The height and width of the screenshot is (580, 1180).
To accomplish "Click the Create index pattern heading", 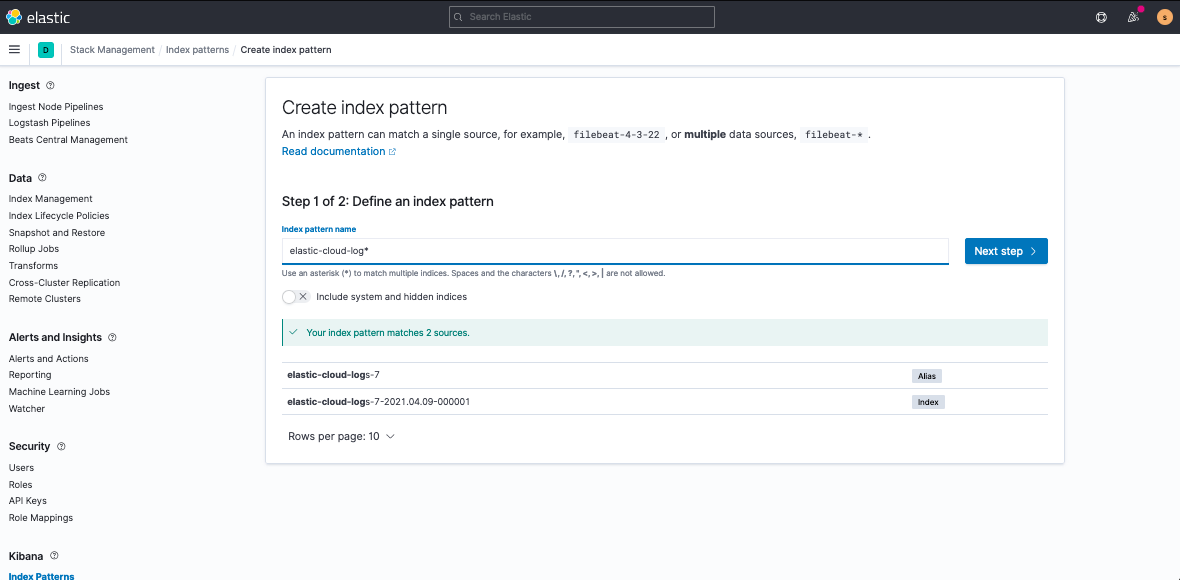I will click(x=365, y=108).
